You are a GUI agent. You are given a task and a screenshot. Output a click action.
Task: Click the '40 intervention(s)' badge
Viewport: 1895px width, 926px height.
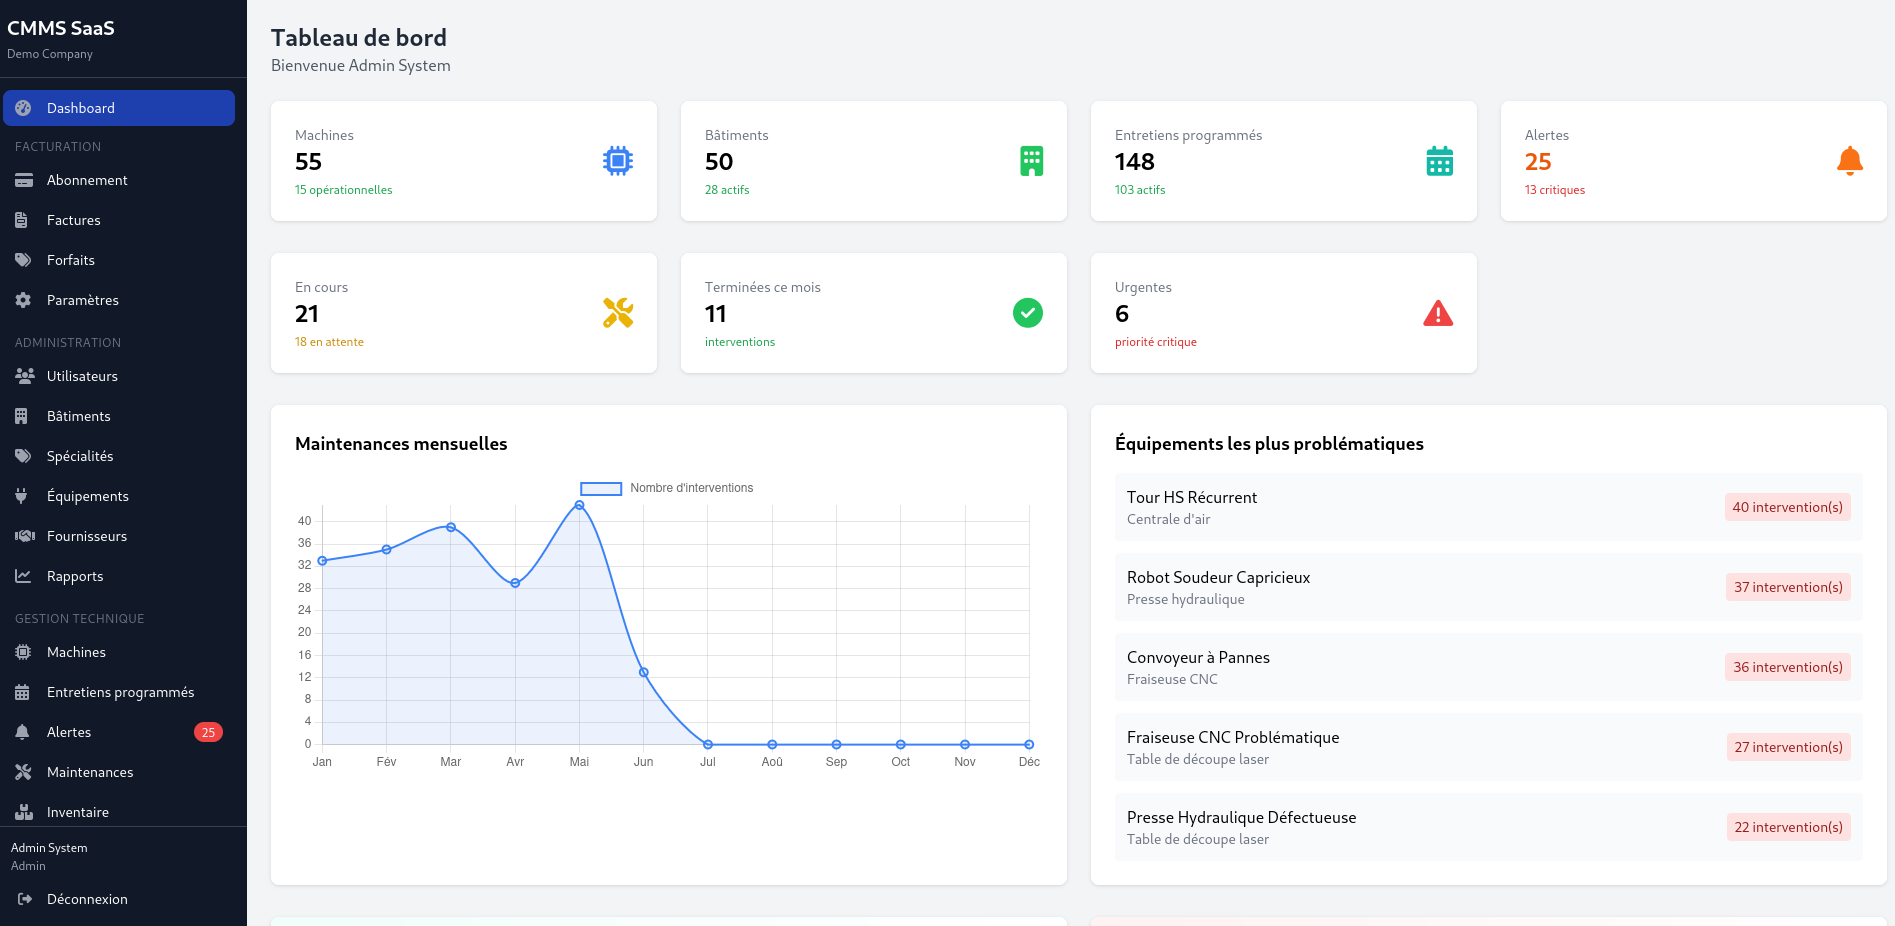click(x=1788, y=507)
